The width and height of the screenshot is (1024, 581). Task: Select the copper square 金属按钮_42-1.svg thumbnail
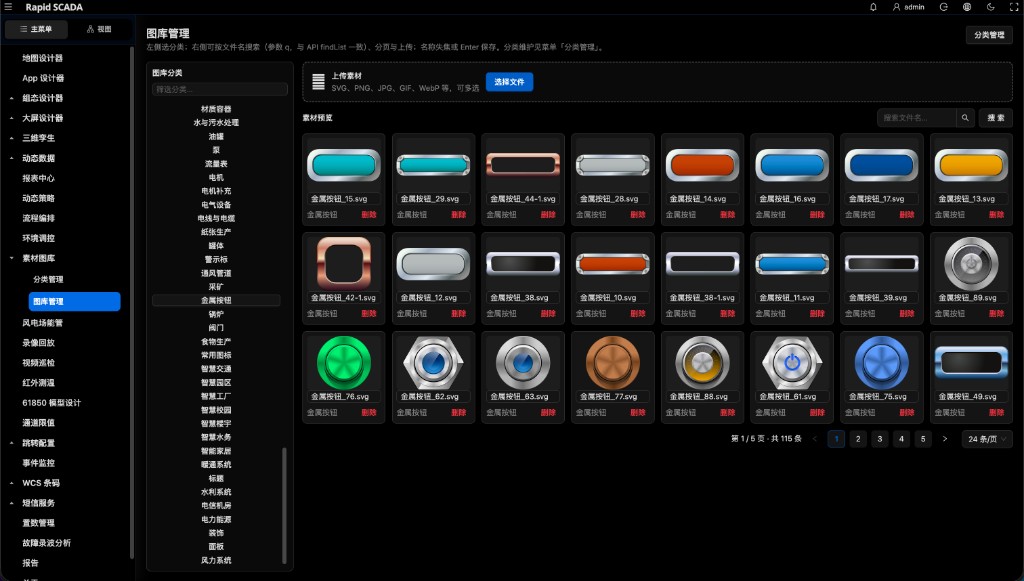344,263
